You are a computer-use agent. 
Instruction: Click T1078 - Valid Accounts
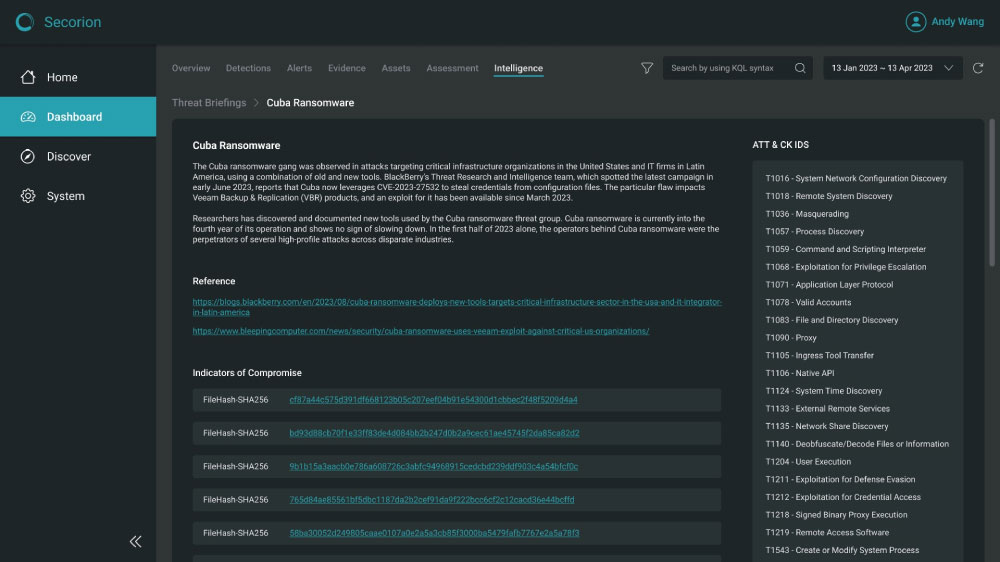coord(808,302)
